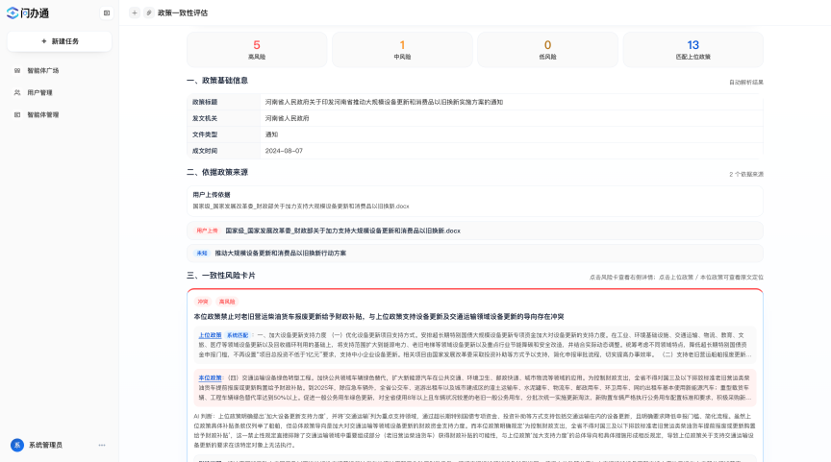Click the 中风险 count card showing 1
831x462 pixels.
point(402,49)
